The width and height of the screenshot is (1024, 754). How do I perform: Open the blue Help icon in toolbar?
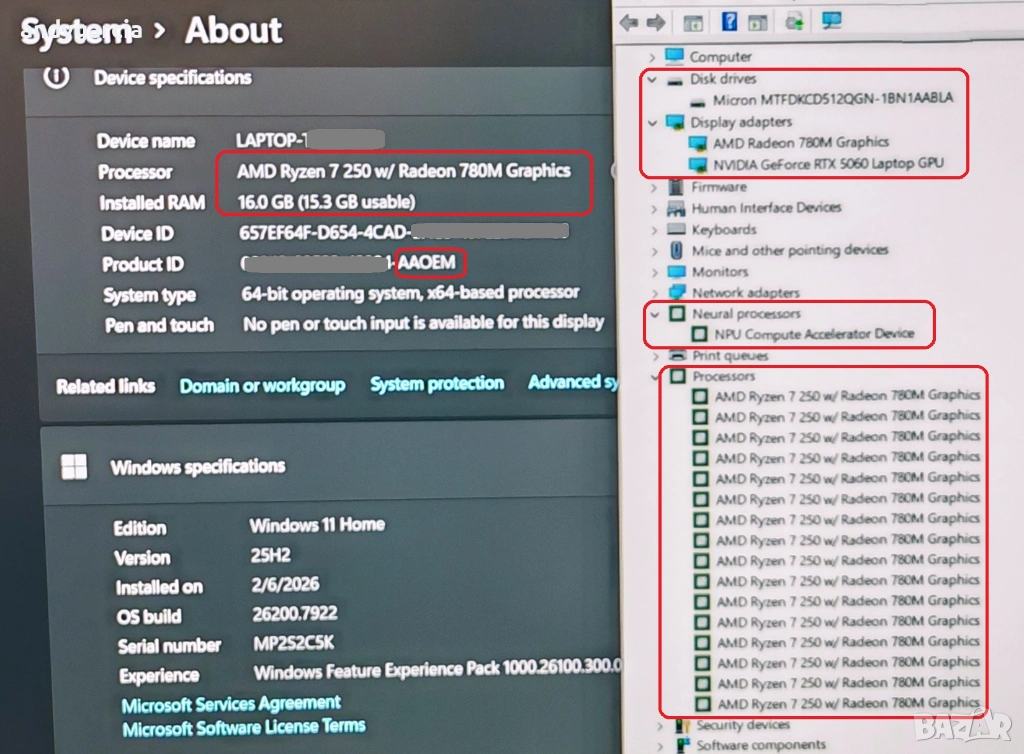[730, 21]
